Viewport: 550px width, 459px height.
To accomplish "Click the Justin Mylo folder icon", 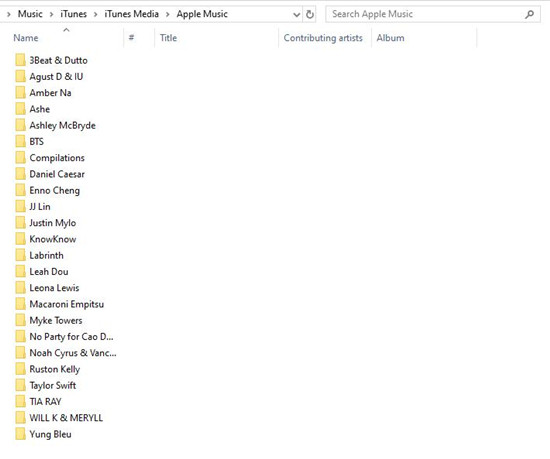I will tap(20, 222).
